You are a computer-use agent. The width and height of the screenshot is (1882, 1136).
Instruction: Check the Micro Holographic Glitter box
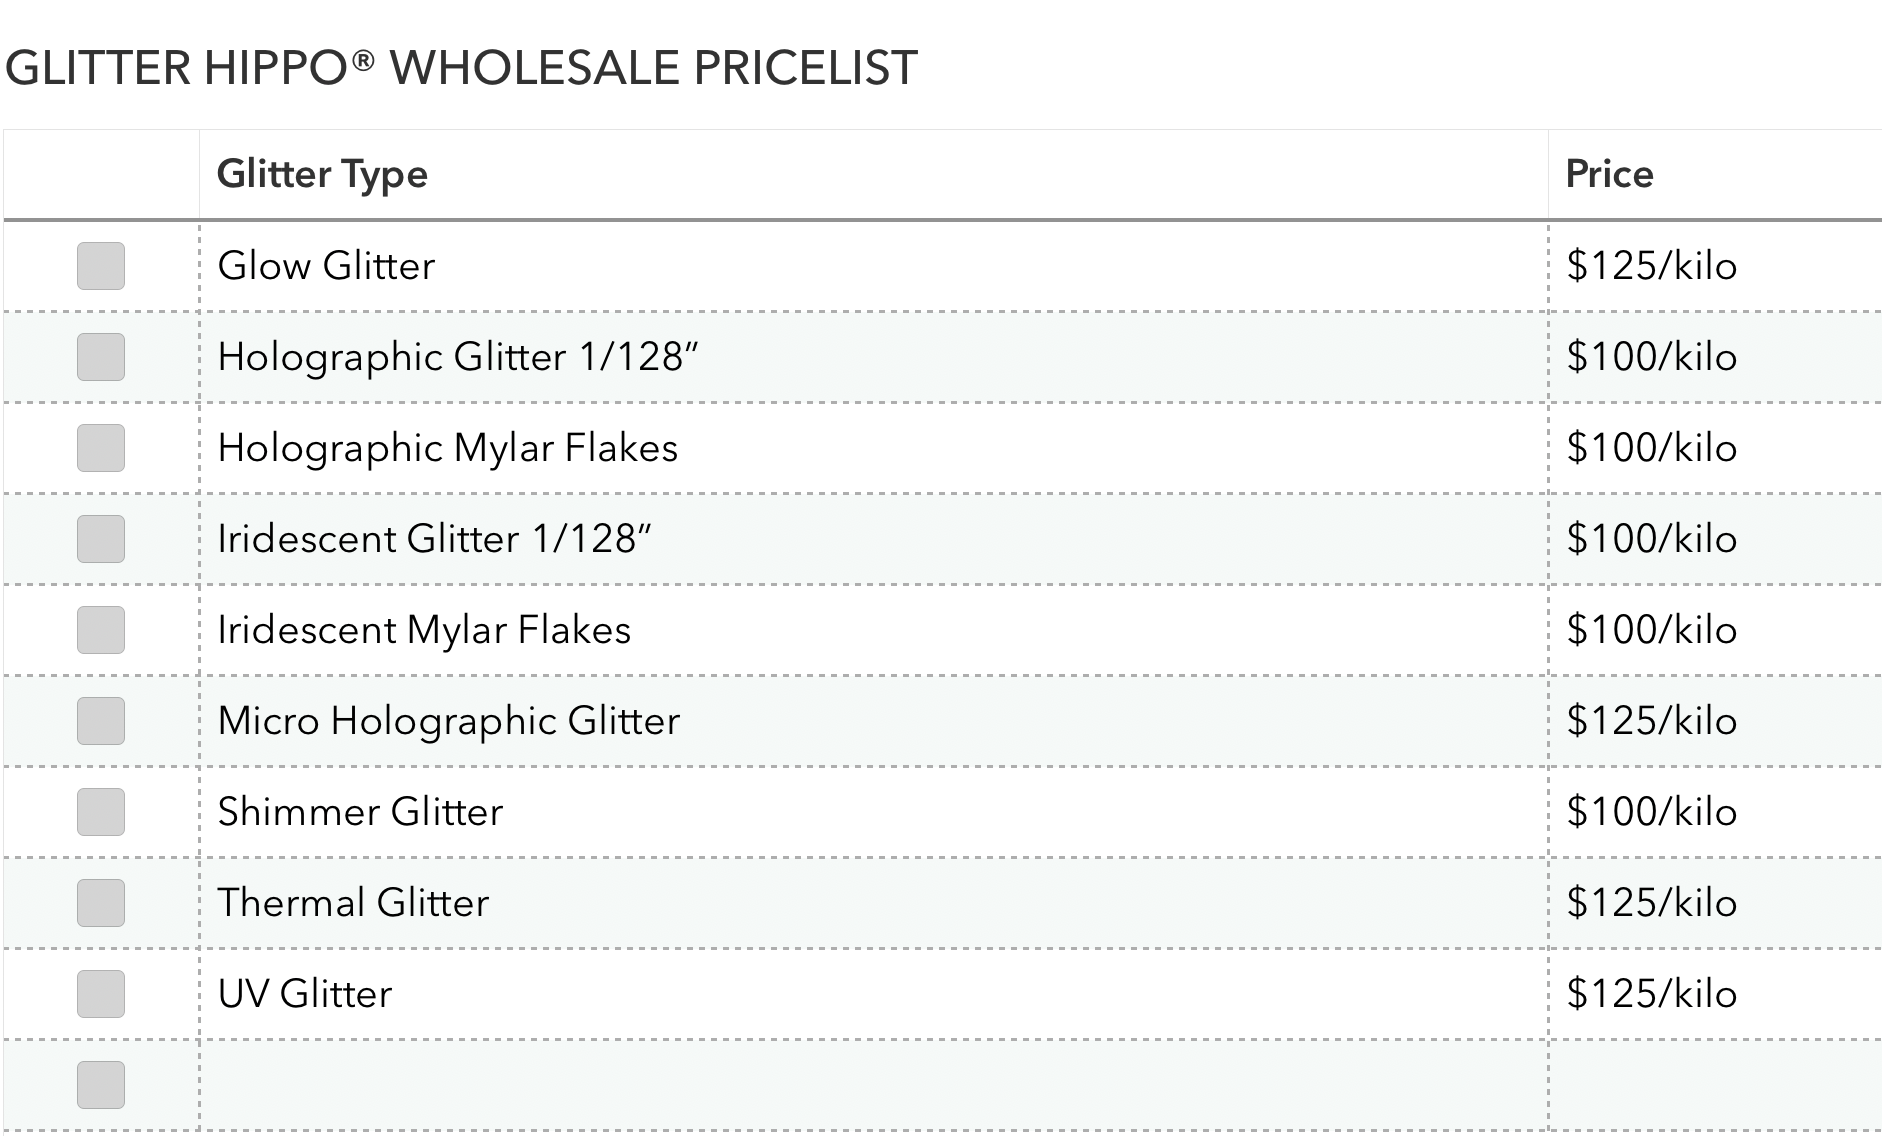[x=101, y=721]
